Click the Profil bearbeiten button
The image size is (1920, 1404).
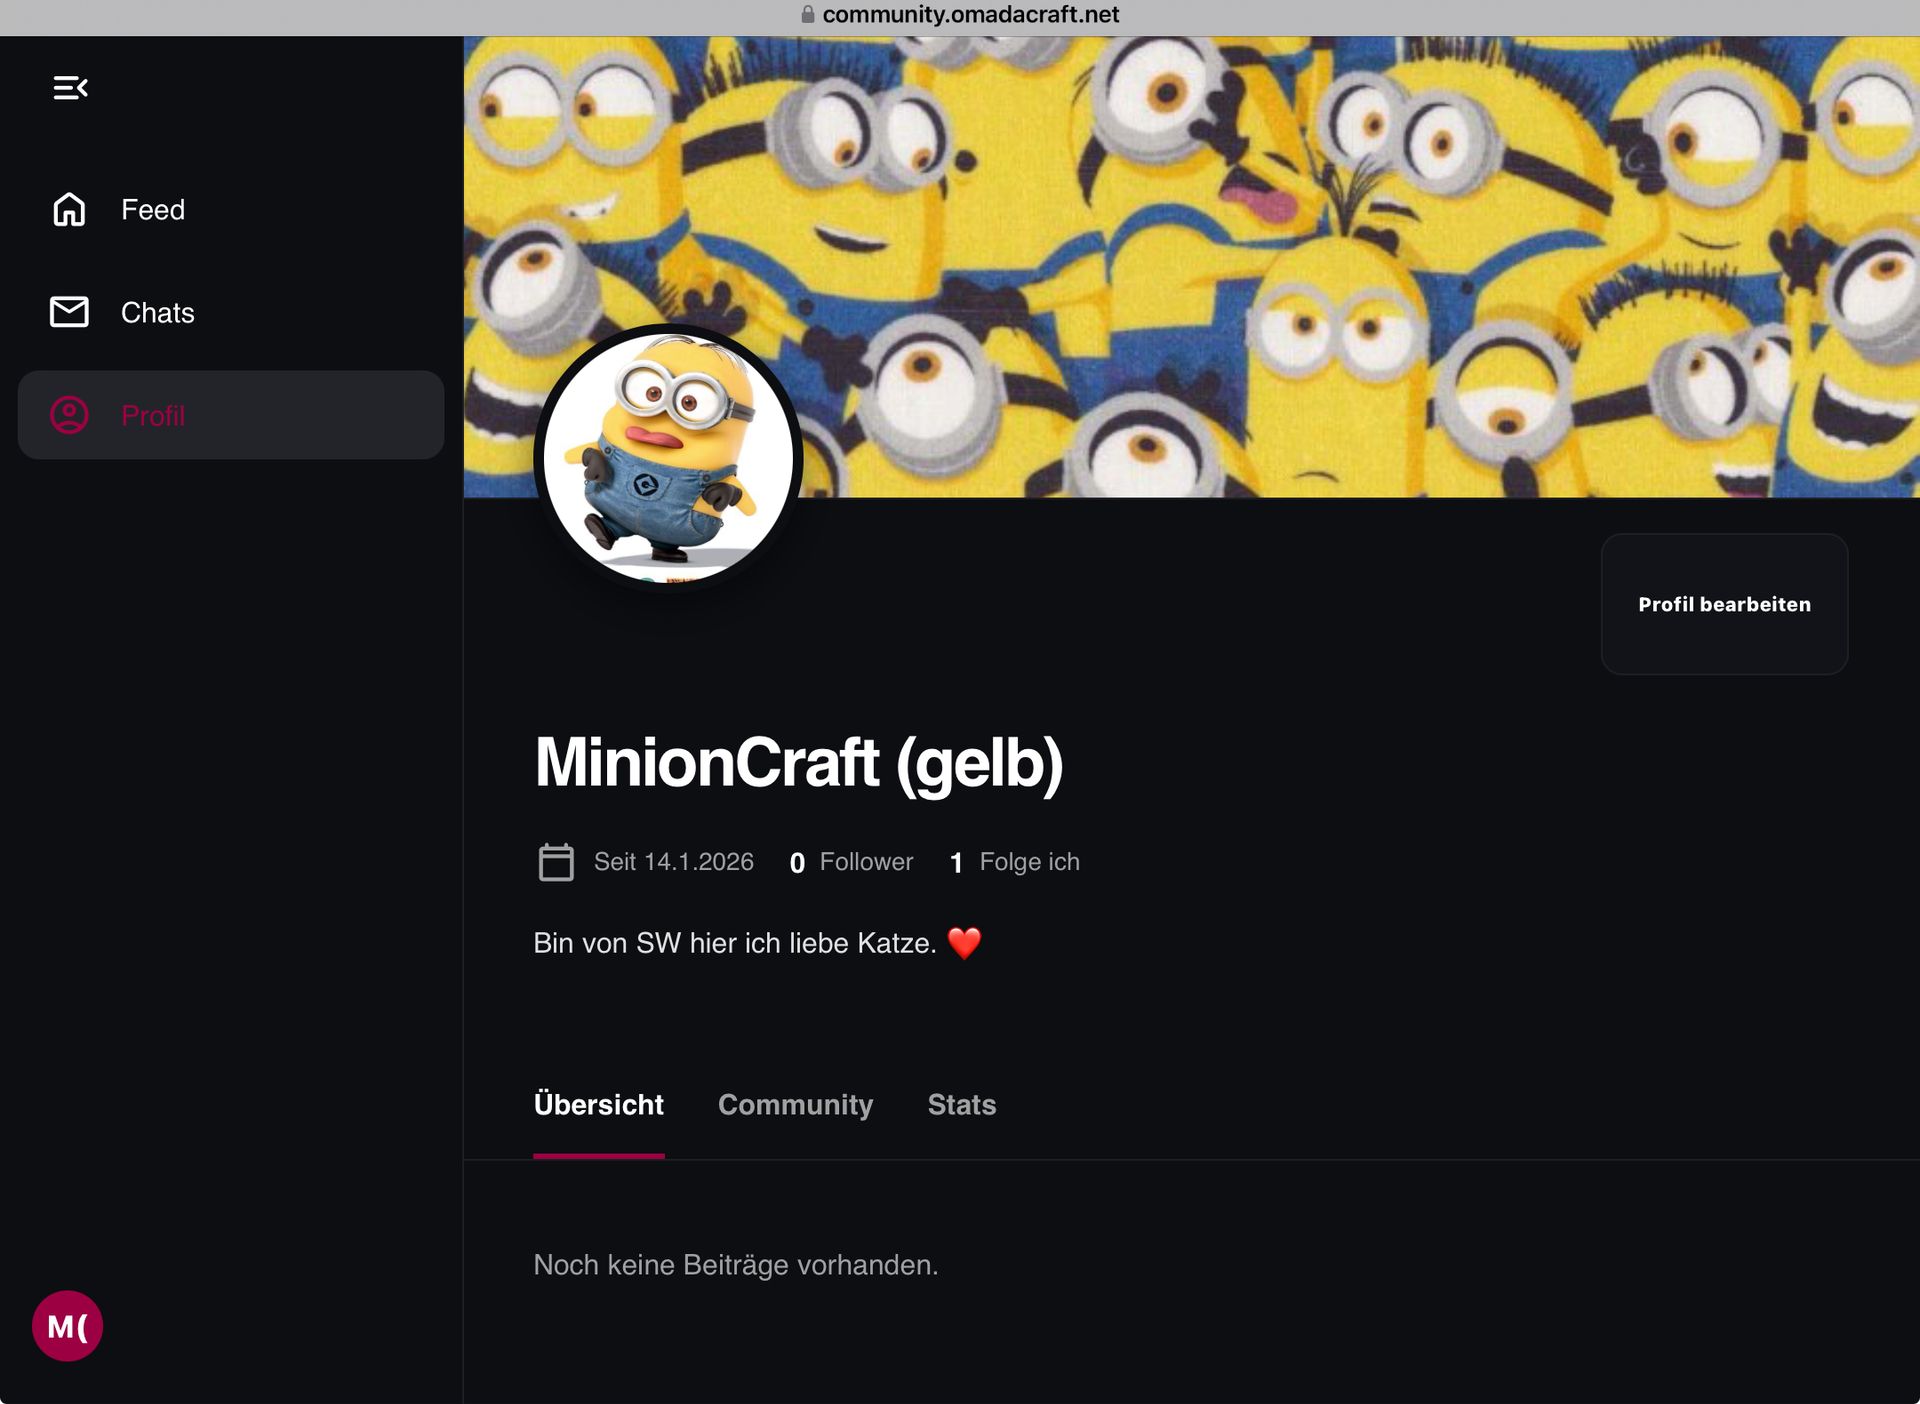[1724, 604]
